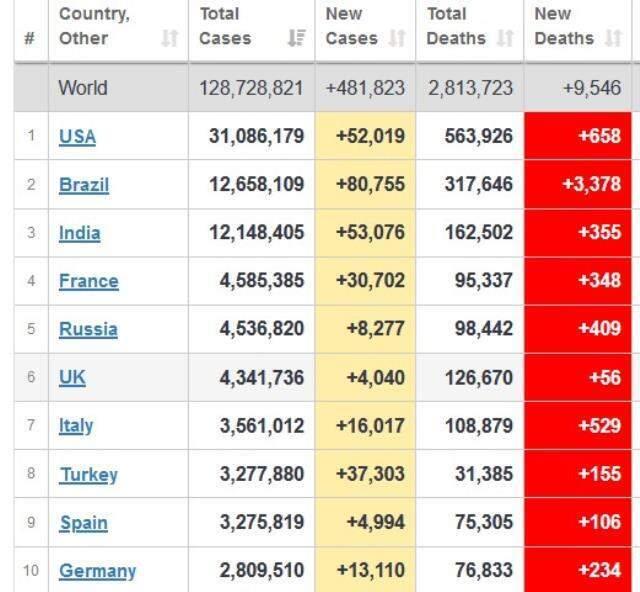Open the Russia country link
Viewport: 640px width, 592px height.
(x=88, y=329)
